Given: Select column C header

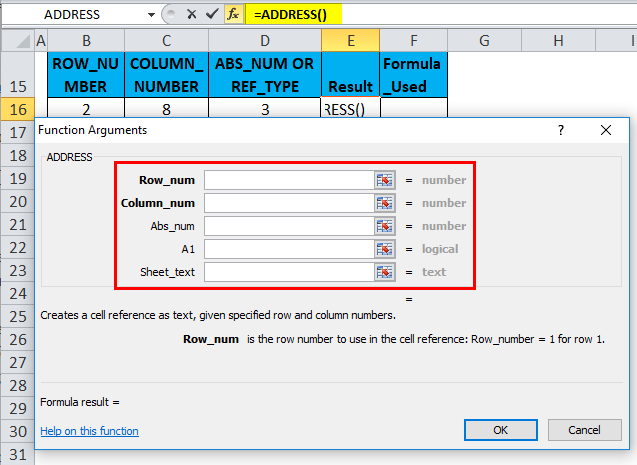Looking at the screenshot, I should click(x=167, y=41).
